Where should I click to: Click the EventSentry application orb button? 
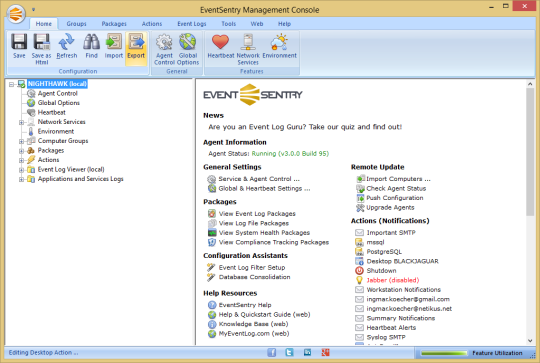point(16,14)
